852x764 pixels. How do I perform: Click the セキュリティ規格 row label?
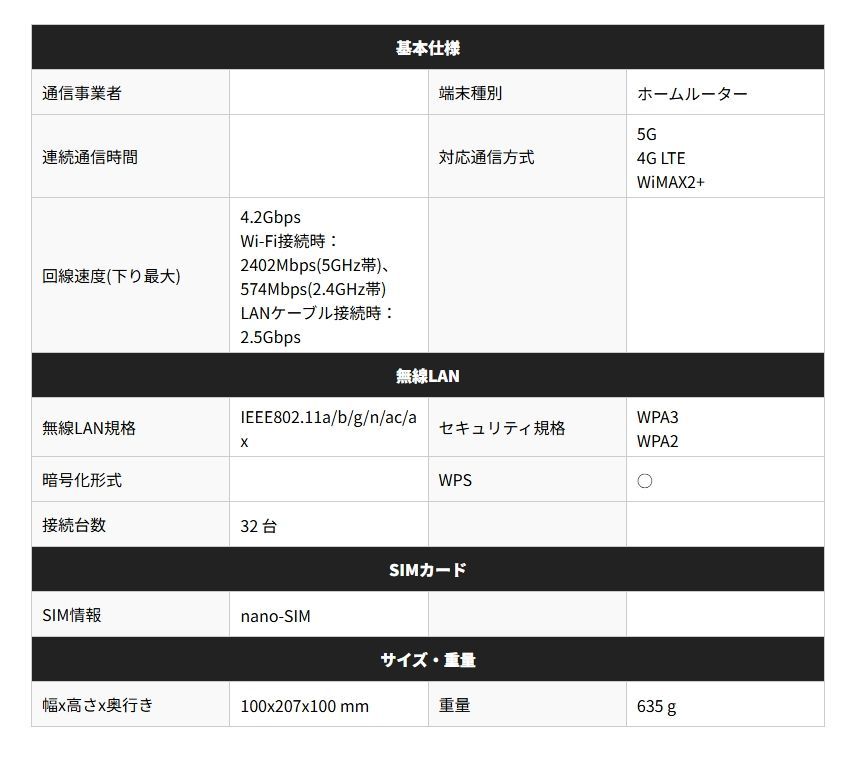pos(493,427)
